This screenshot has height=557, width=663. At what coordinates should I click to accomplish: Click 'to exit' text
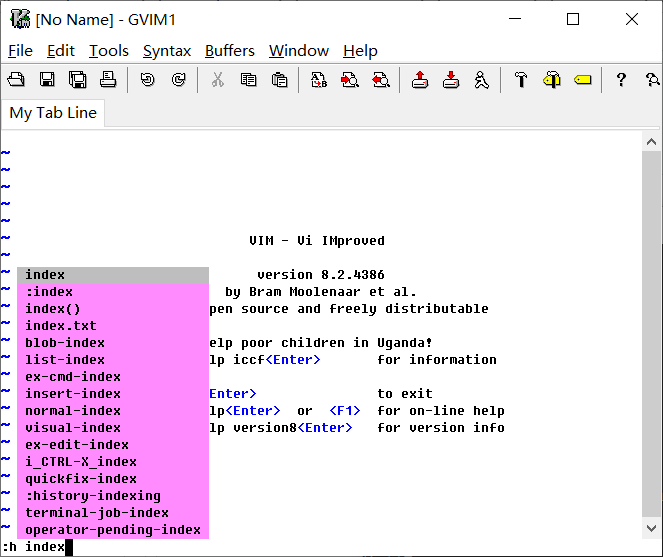[x=405, y=394]
